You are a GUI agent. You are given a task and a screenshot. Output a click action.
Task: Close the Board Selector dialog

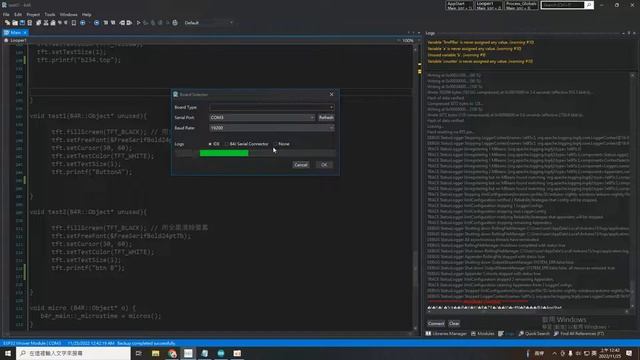point(331,94)
